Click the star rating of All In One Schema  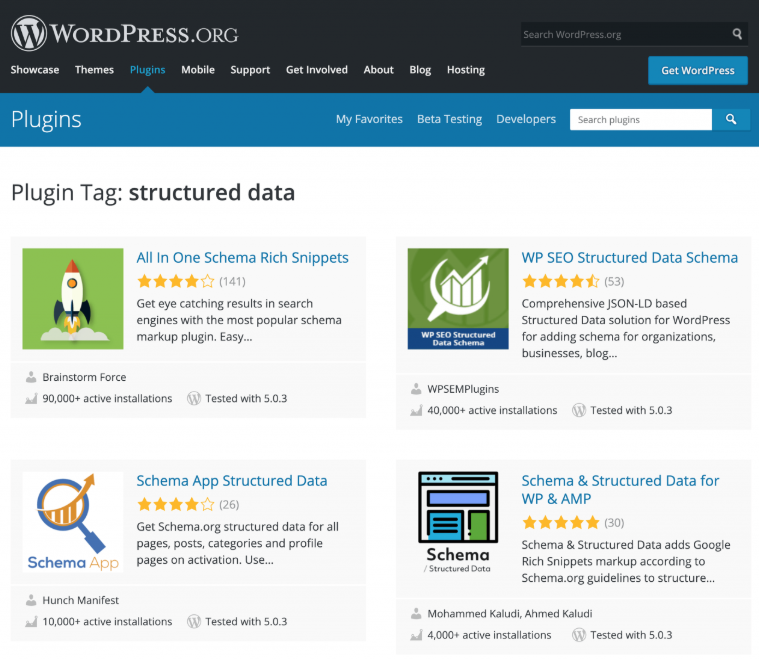coord(176,281)
